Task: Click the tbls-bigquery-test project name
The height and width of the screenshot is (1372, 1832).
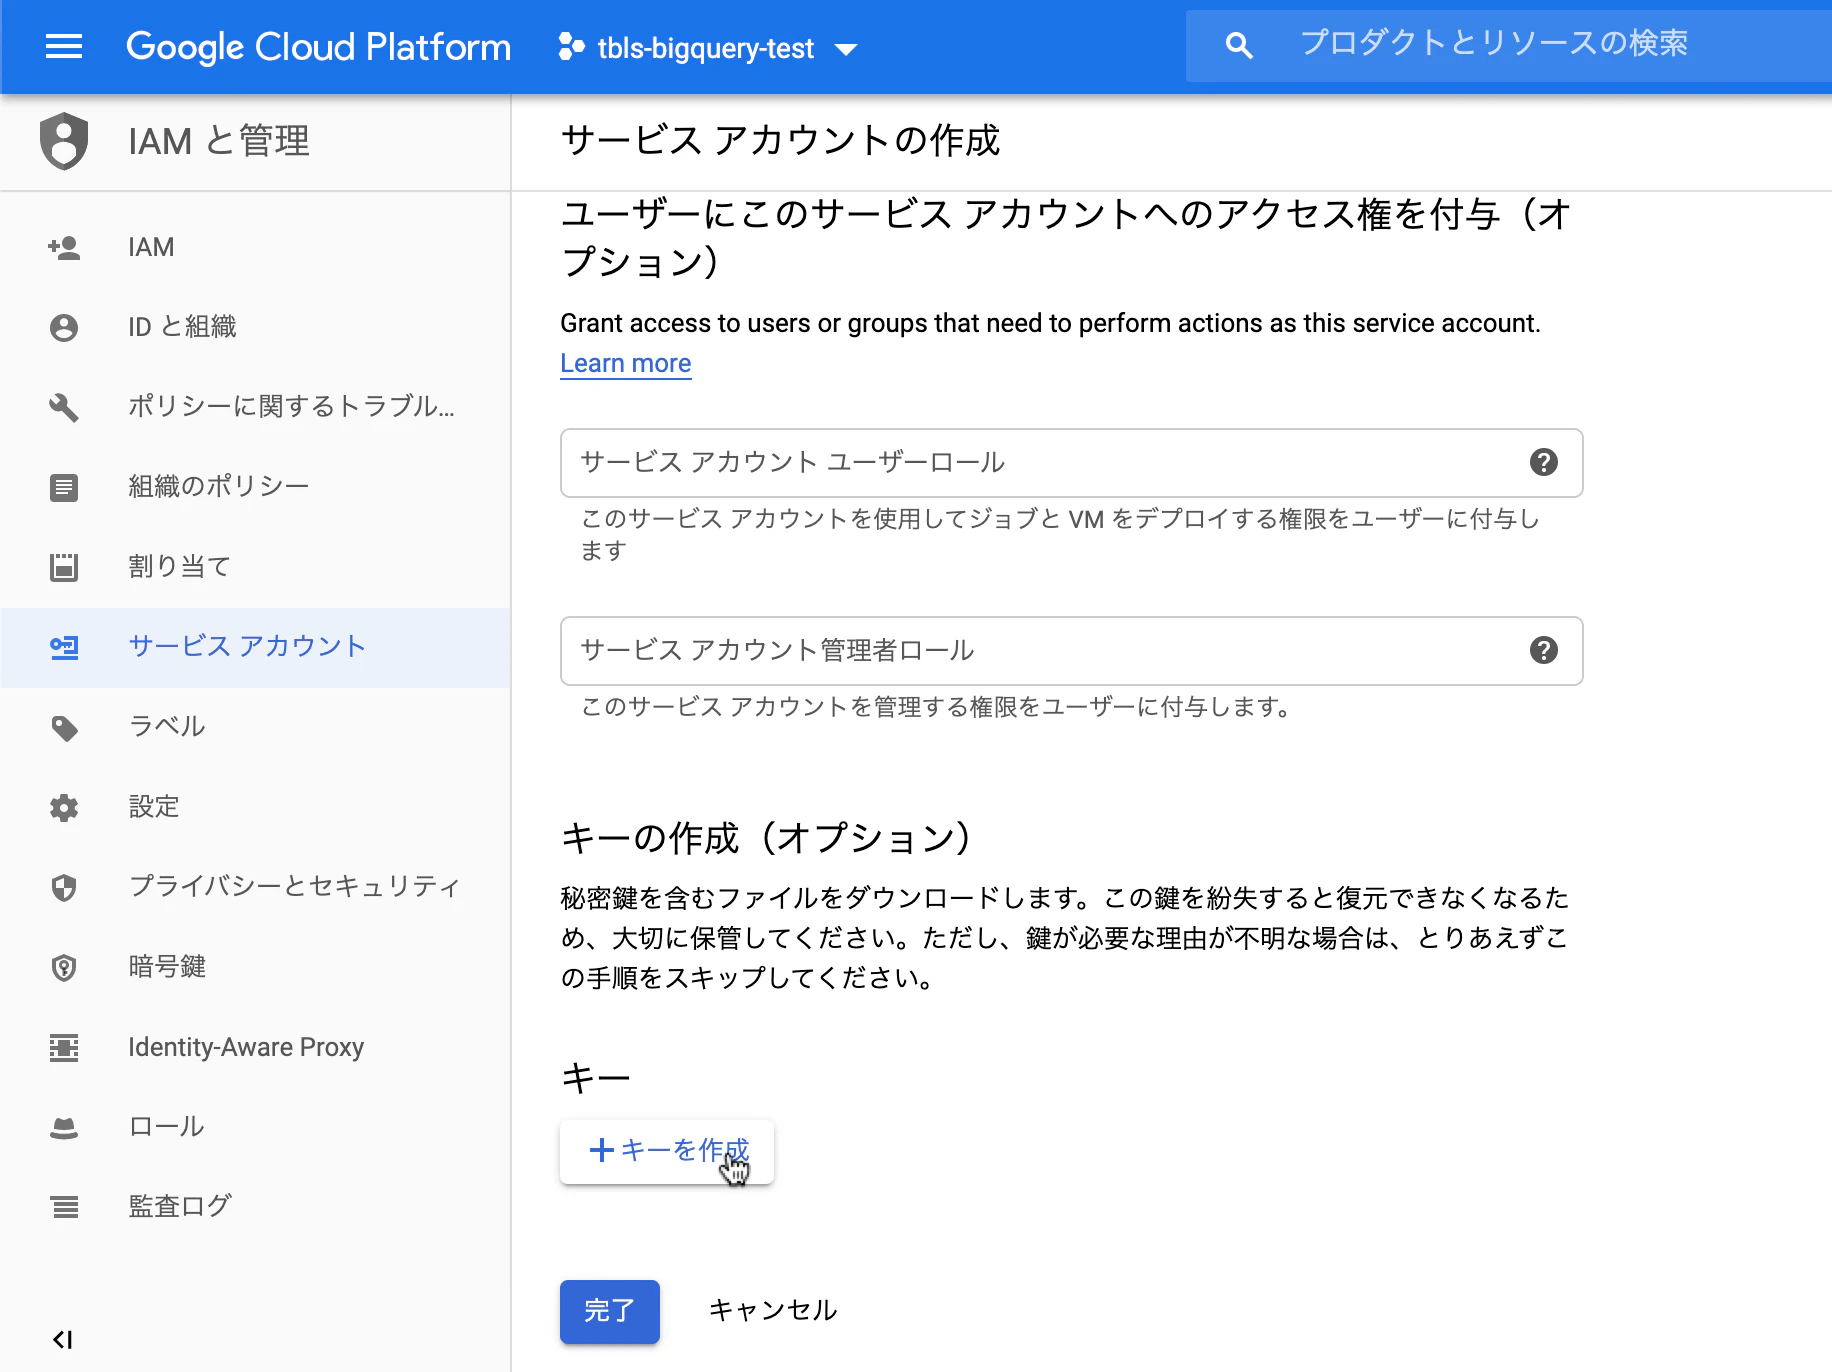Action: click(705, 49)
